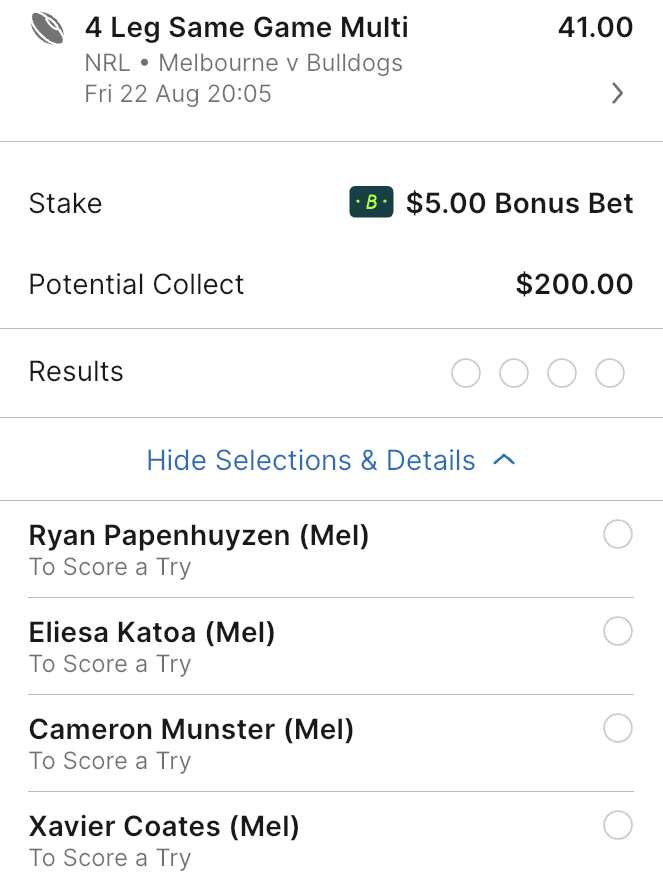663x895 pixels.
Task: Open the 4 Leg Same Game Multi title
Action: [x=247, y=27]
